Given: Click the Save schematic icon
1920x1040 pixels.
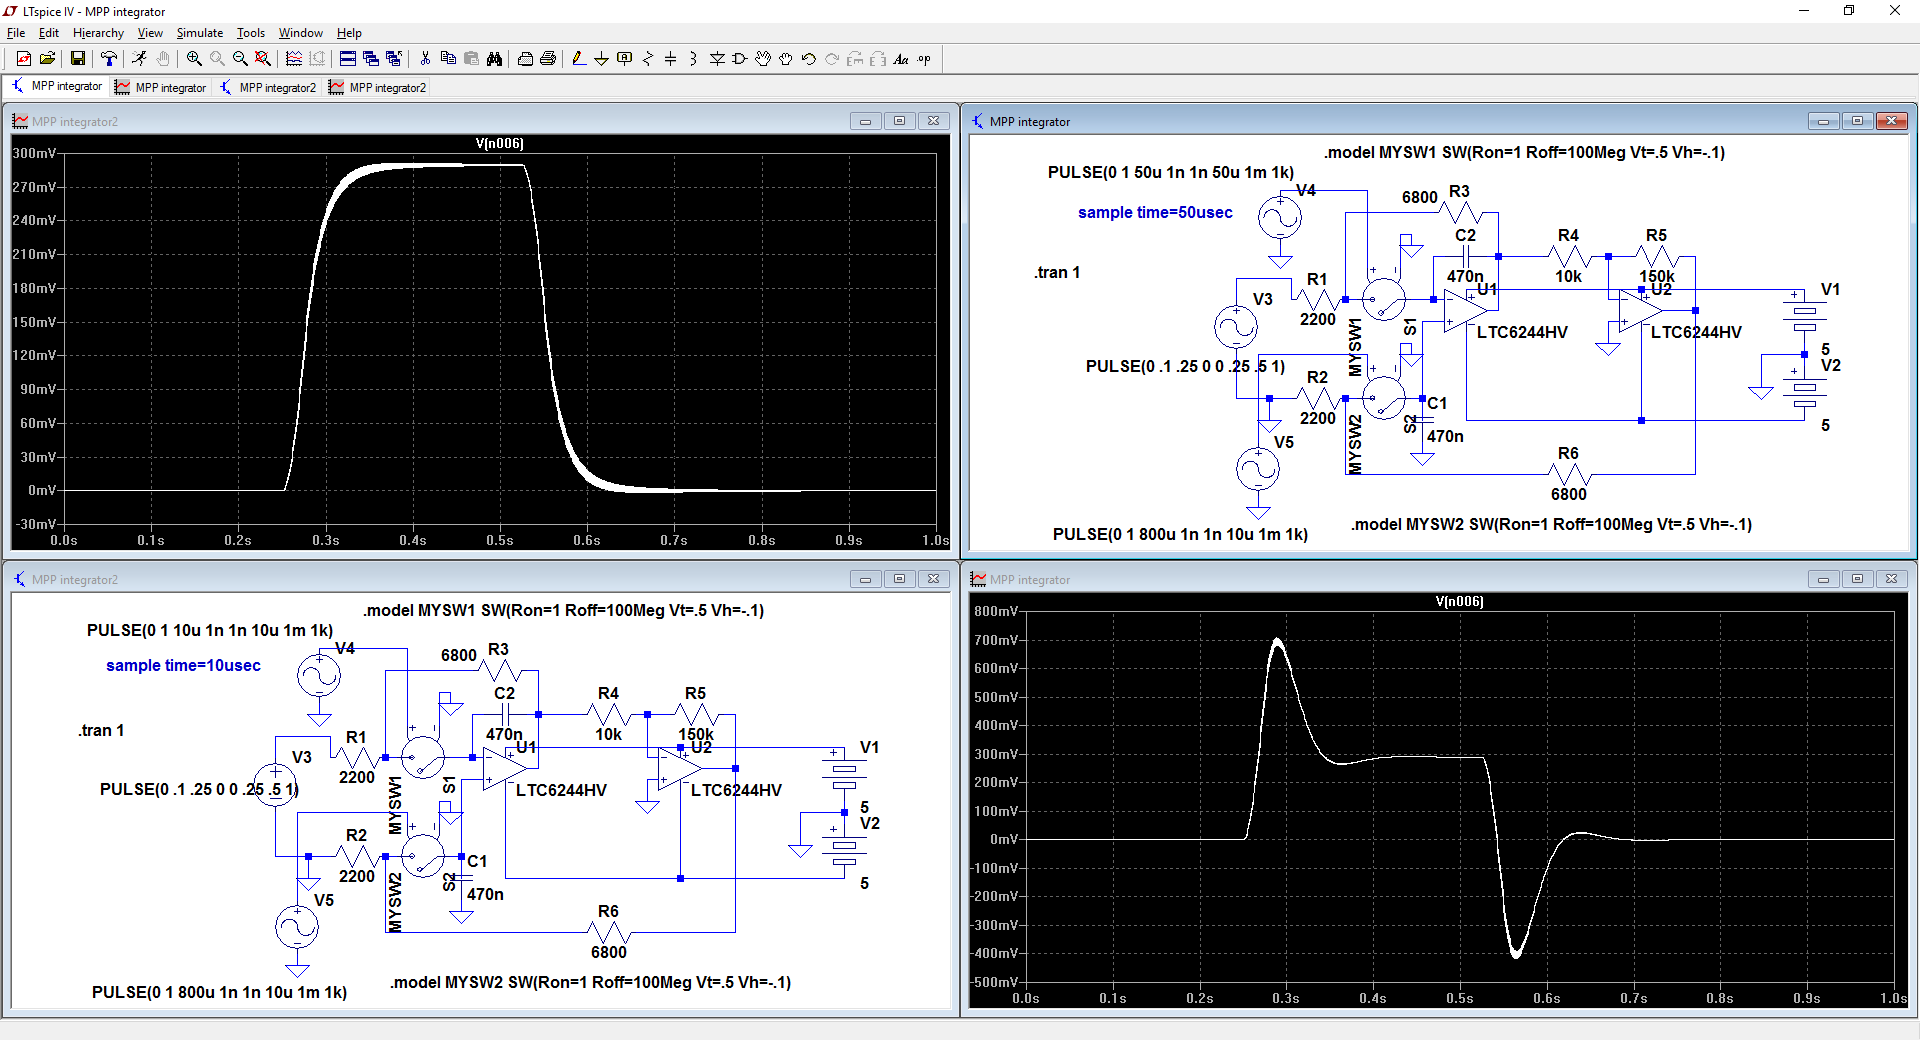Looking at the screenshot, I should click(x=77, y=59).
